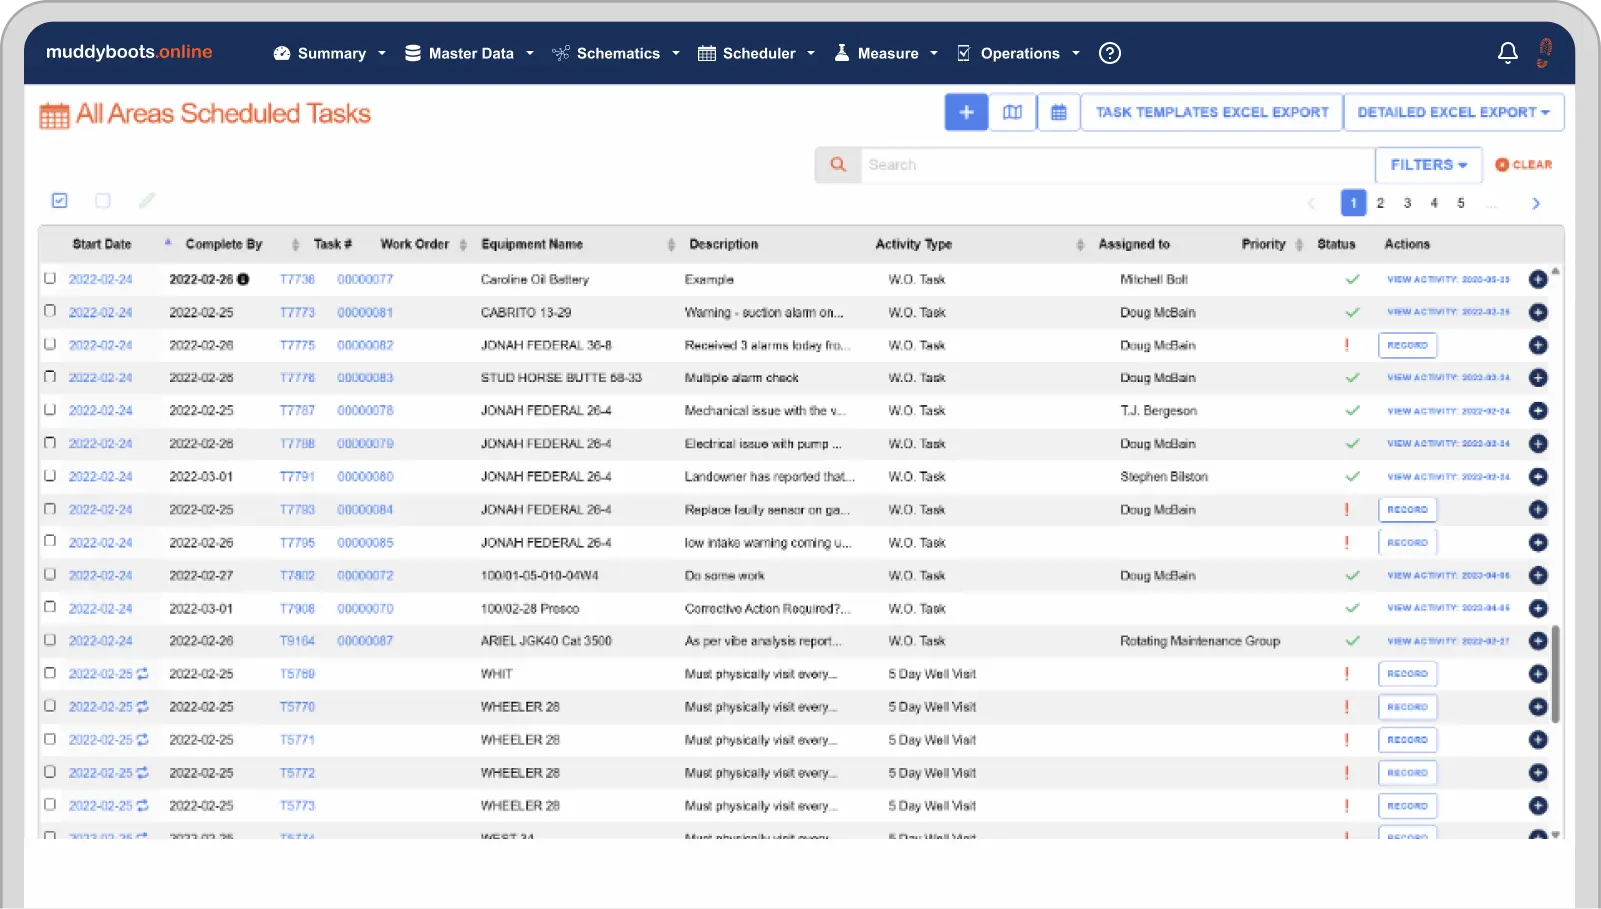Open the Scheduler menu

[756, 54]
